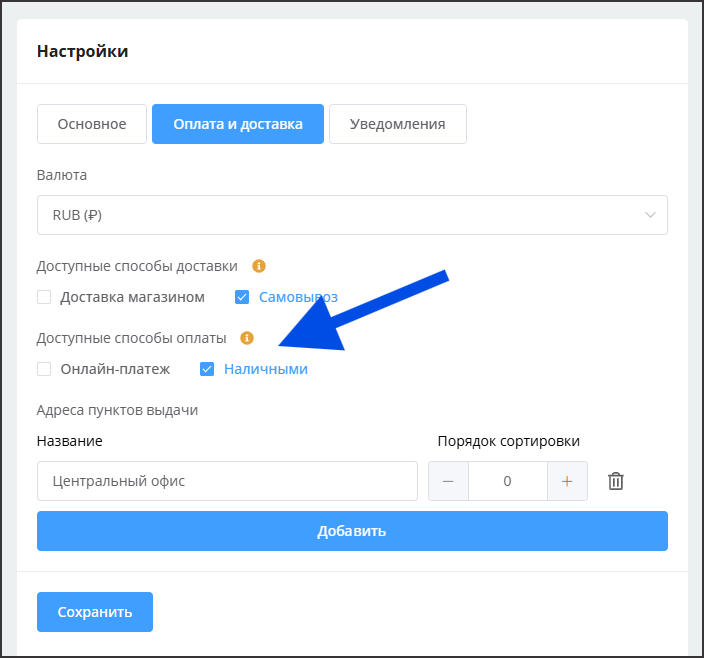The image size is (704, 658).
Task: Click info icon beside Доступные способы оплаты
Action: (248, 338)
